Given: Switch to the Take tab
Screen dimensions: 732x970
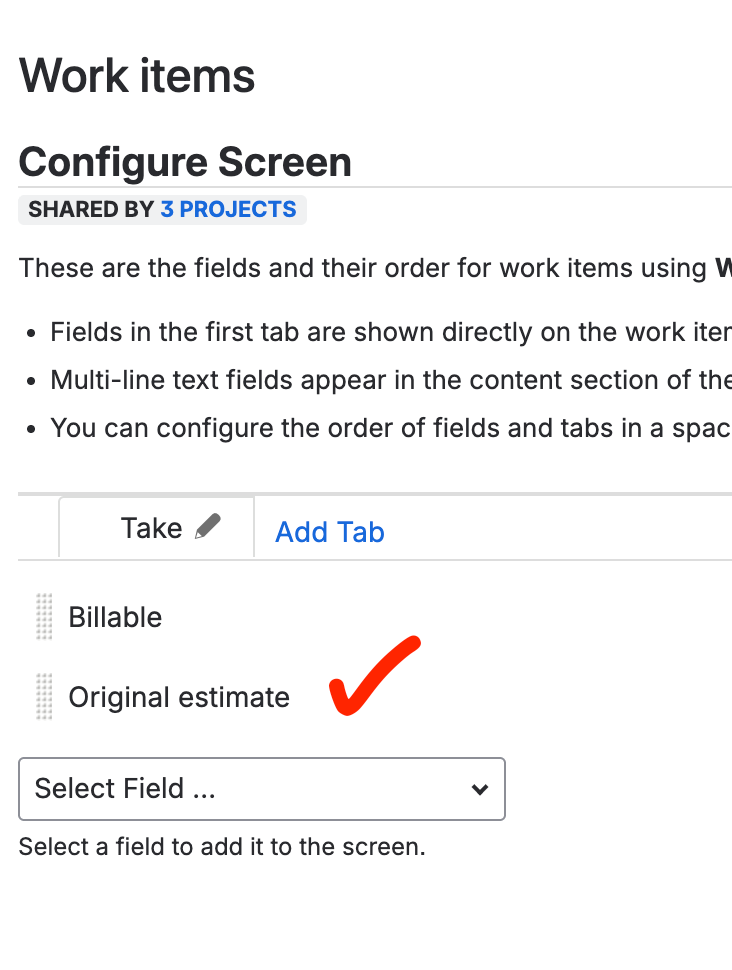Looking at the screenshot, I should coord(151,528).
